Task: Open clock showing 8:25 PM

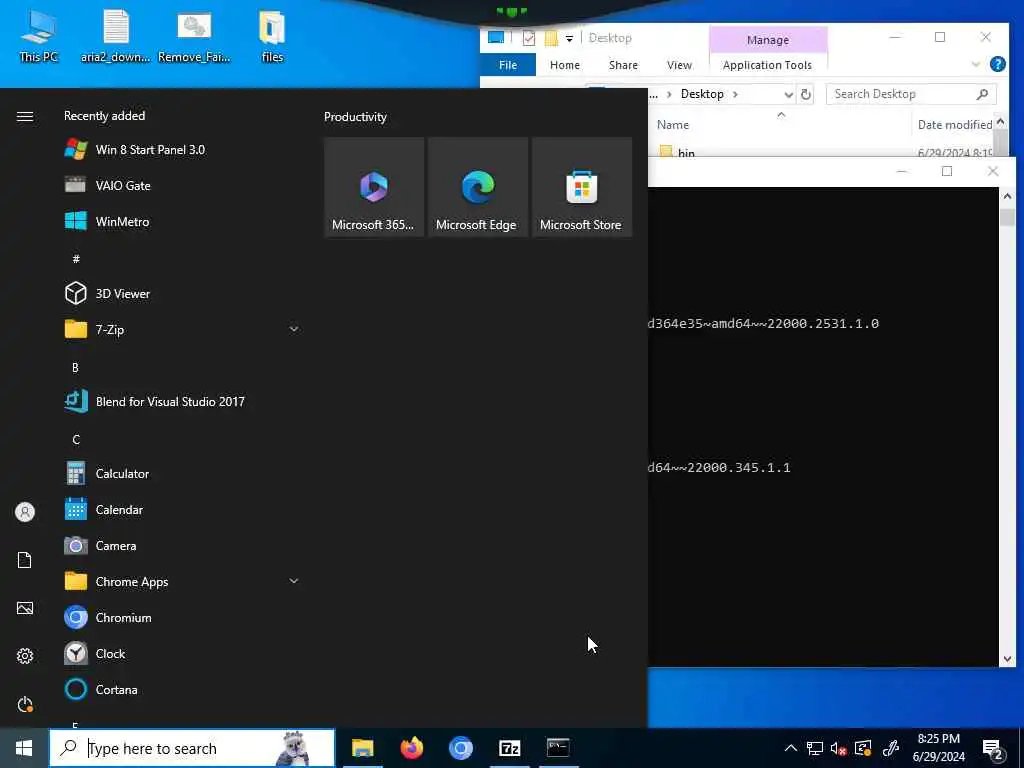Action: coord(938,748)
